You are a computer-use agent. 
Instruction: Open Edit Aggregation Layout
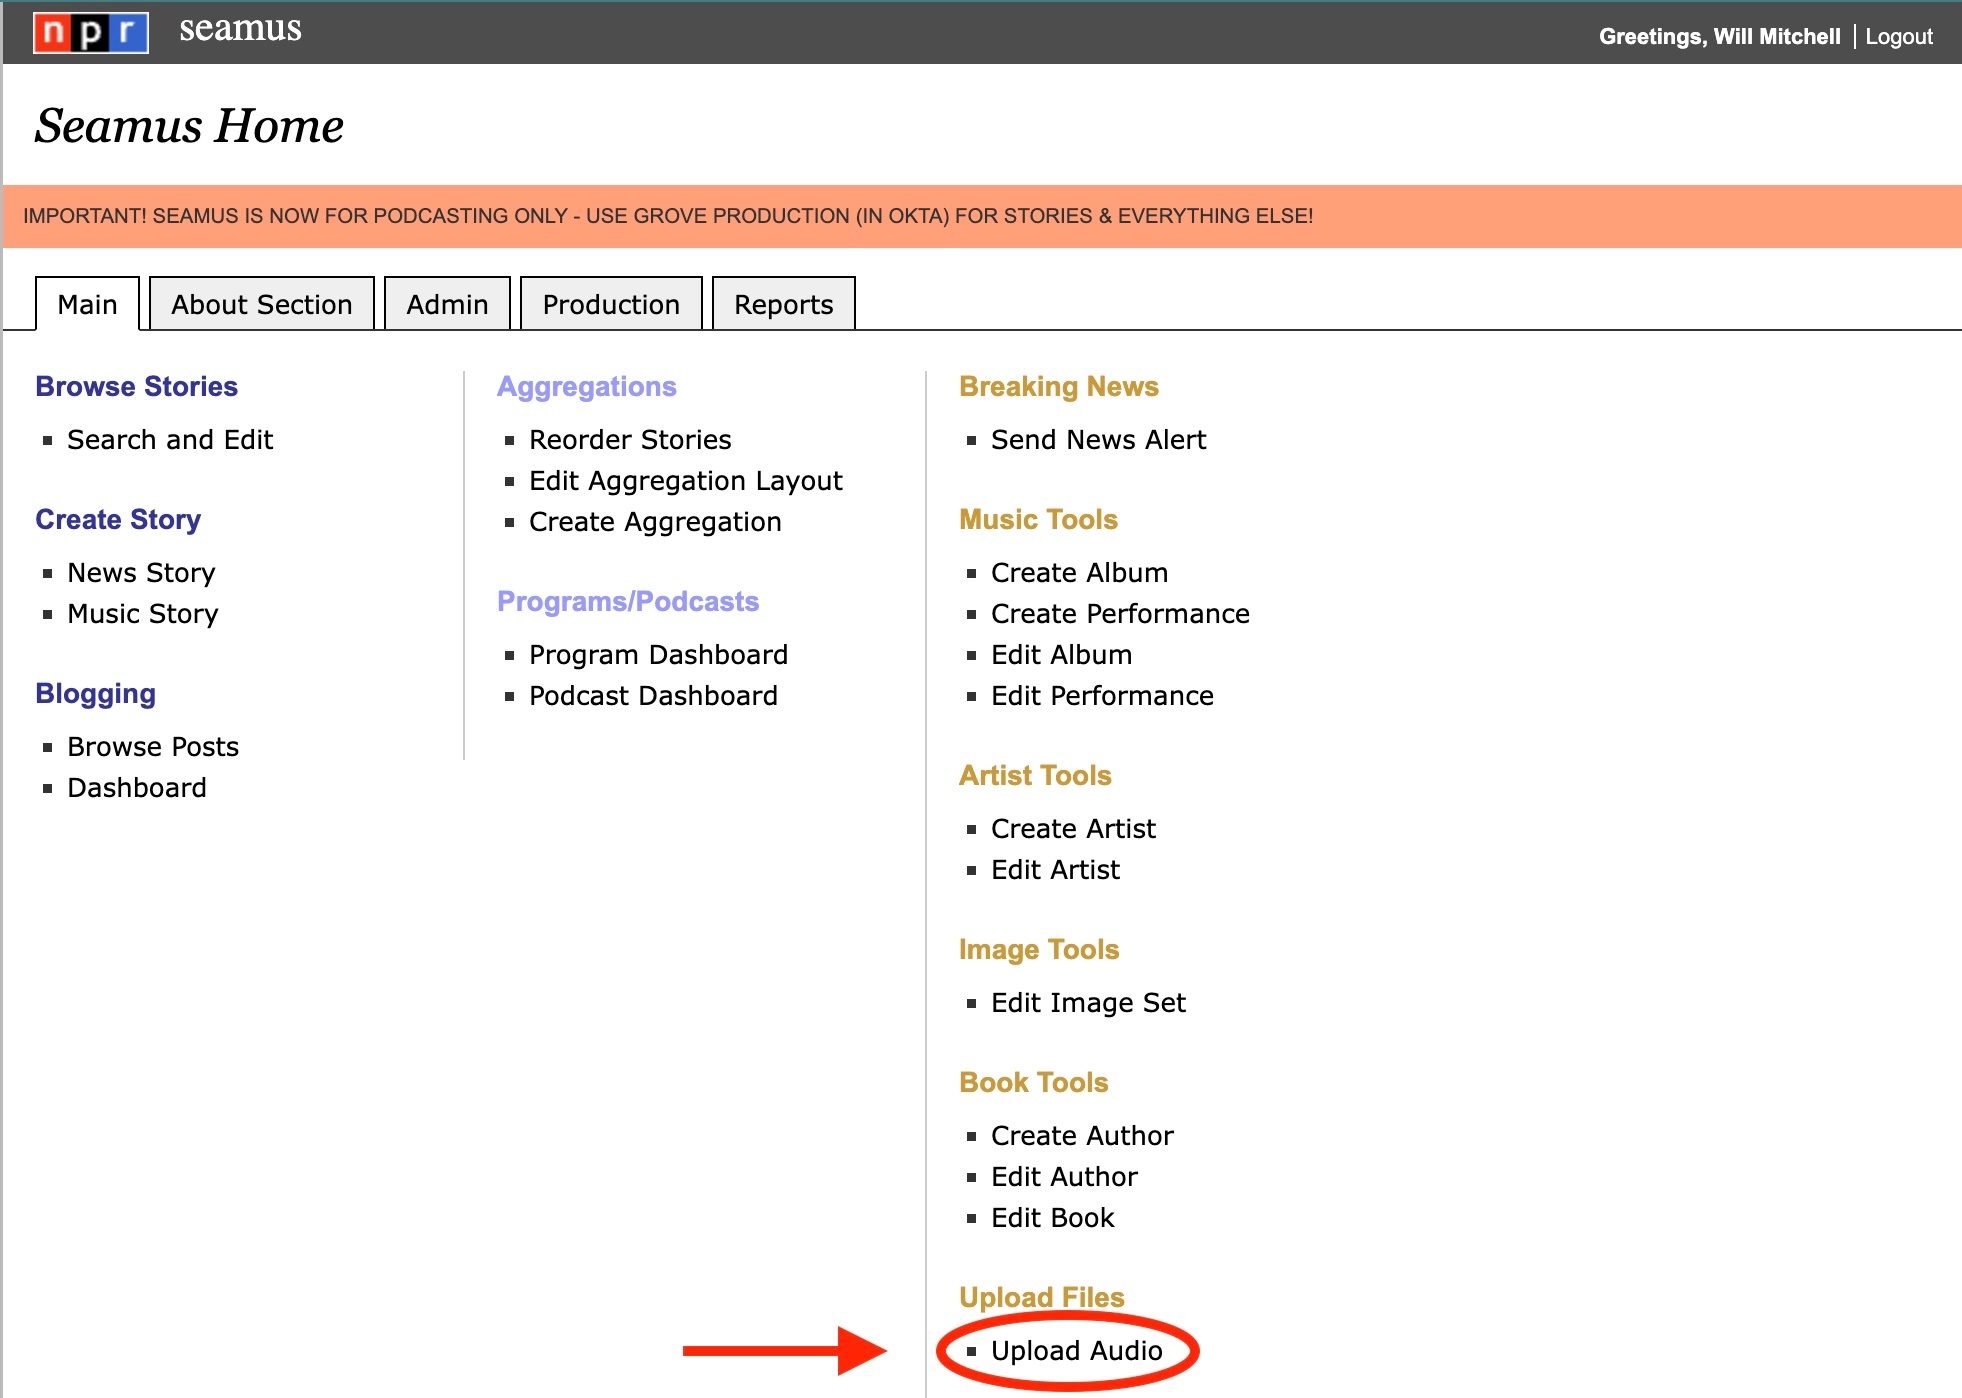(686, 481)
